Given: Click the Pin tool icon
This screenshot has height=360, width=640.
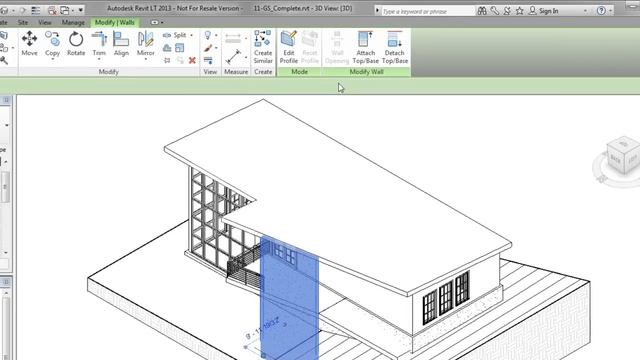Looking at the screenshot, I should click(167, 61).
